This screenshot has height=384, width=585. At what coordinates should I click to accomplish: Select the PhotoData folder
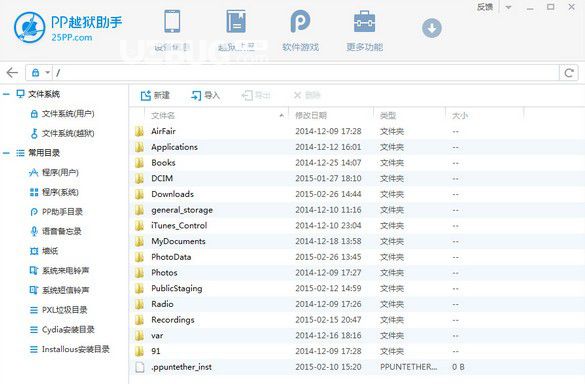click(357, 257)
